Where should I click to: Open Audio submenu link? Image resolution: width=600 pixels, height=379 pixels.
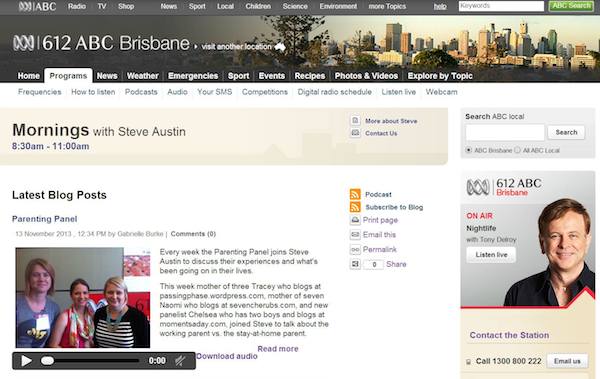tap(177, 92)
